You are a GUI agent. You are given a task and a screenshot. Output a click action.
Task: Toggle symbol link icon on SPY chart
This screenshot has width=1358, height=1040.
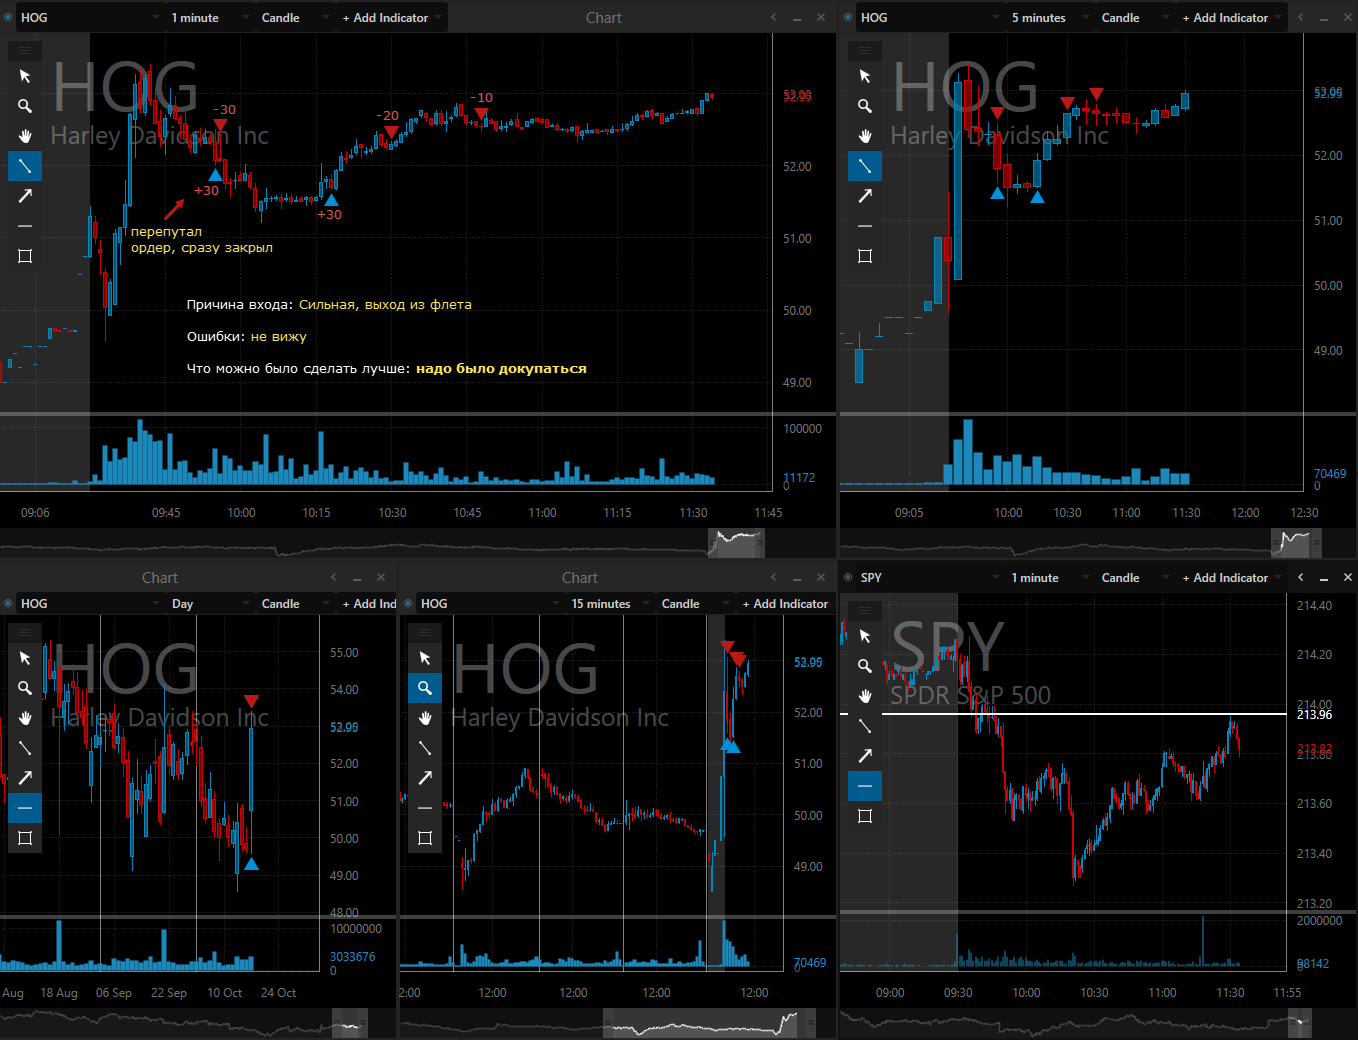coord(849,577)
